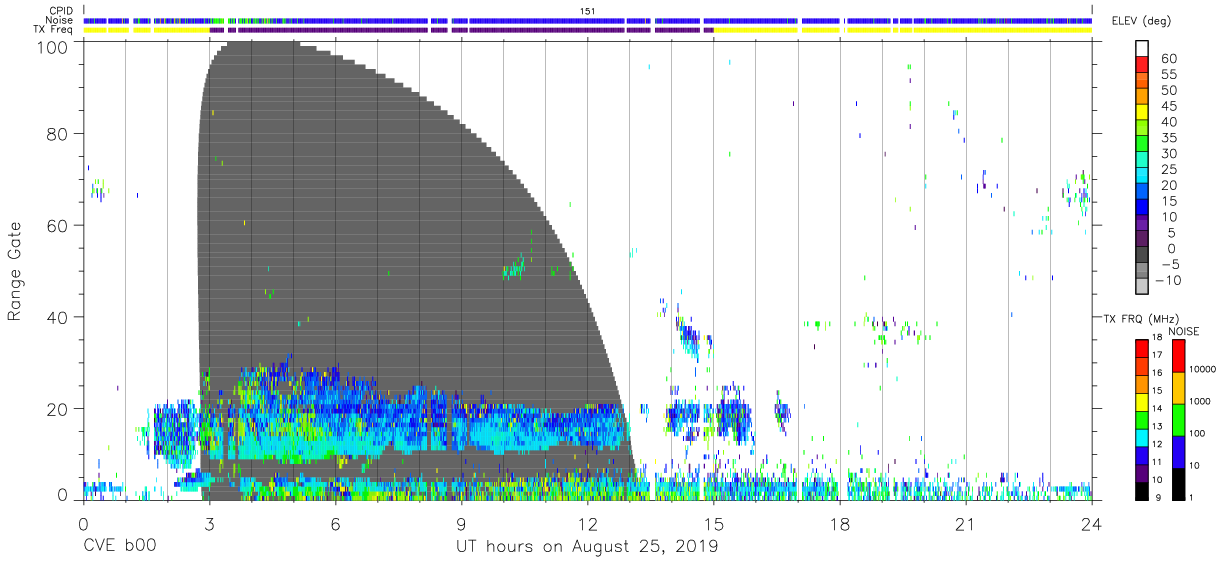1228x567 pixels.
Task: Click the NOISE legend title
Action: pos(1184,331)
